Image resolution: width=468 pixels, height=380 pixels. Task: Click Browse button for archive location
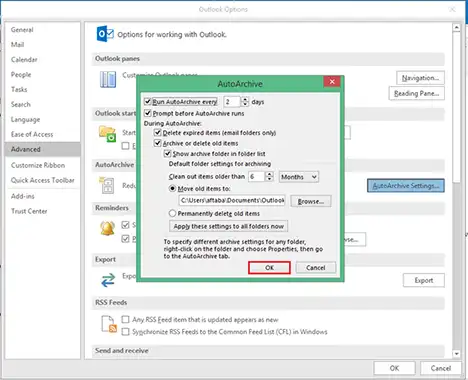(311, 201)
